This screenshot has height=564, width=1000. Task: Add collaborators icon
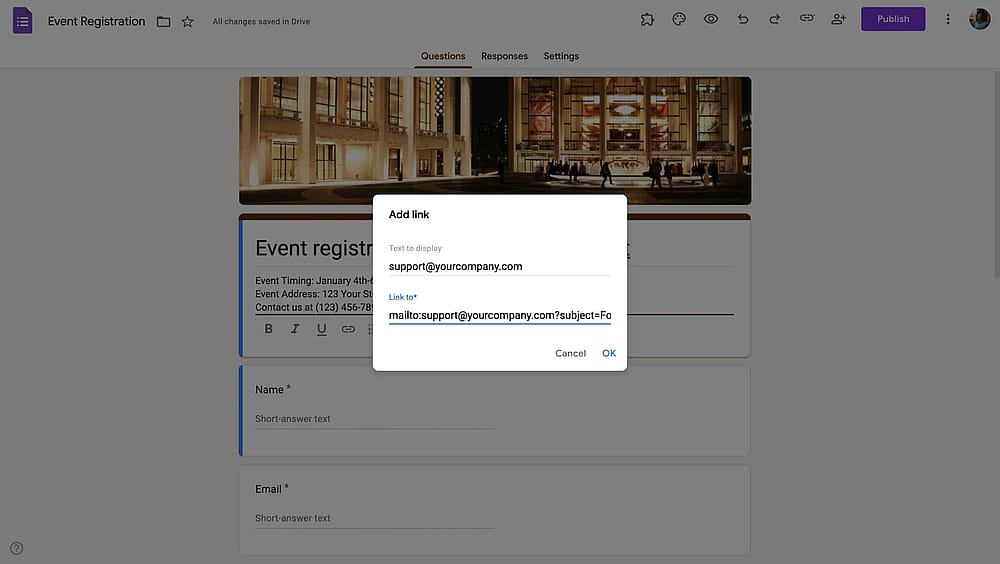click(839, 19)
